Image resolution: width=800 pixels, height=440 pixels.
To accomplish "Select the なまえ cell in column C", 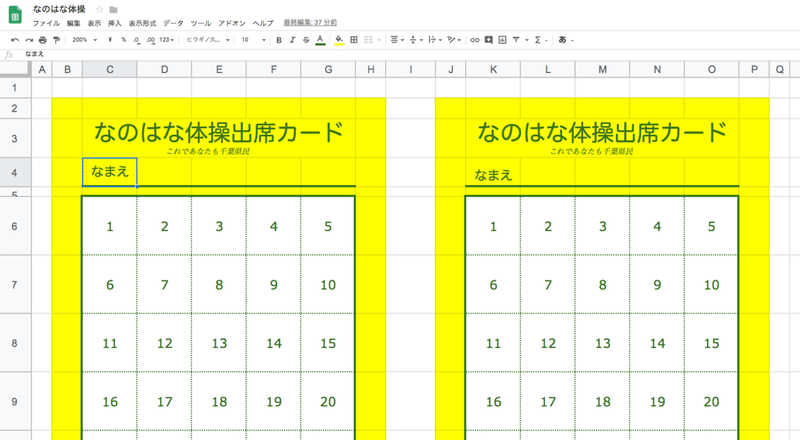I will coord(110,172).
